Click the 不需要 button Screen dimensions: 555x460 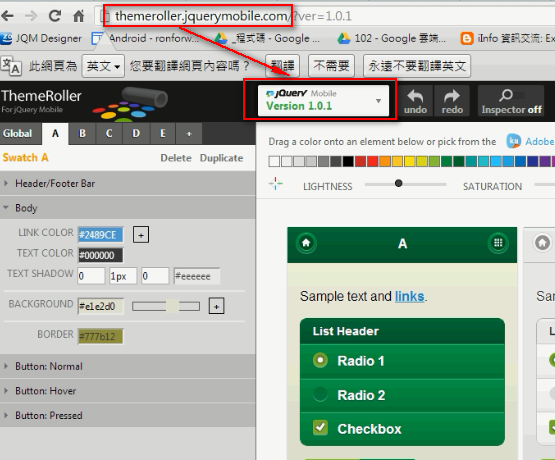(331, 66)
